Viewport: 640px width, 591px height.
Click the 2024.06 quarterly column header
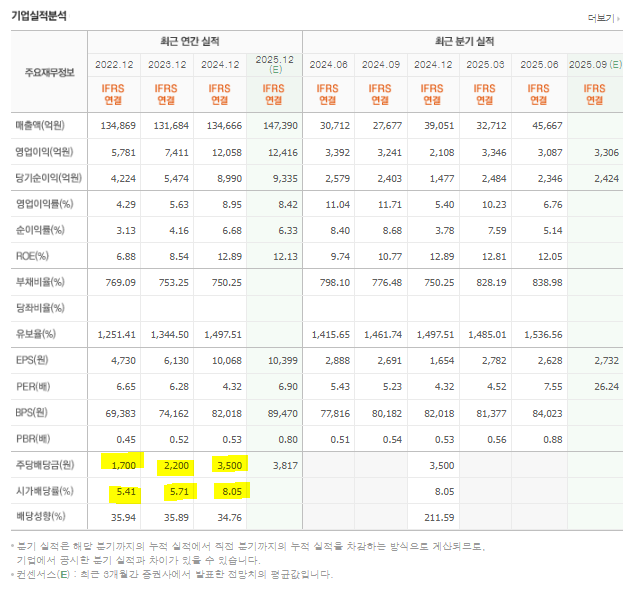click(x=328, y=64)
